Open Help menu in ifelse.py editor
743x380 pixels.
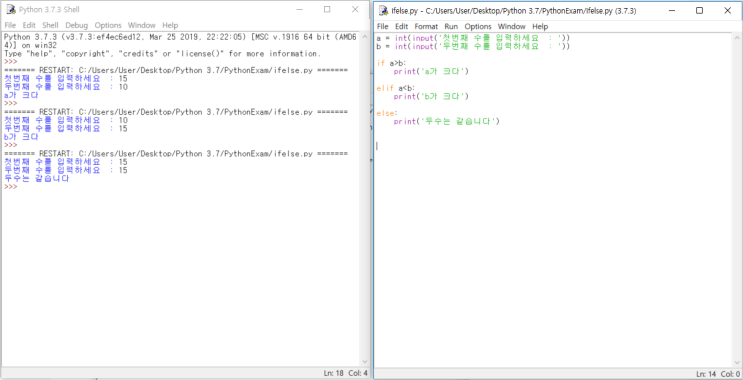(540, 27)
